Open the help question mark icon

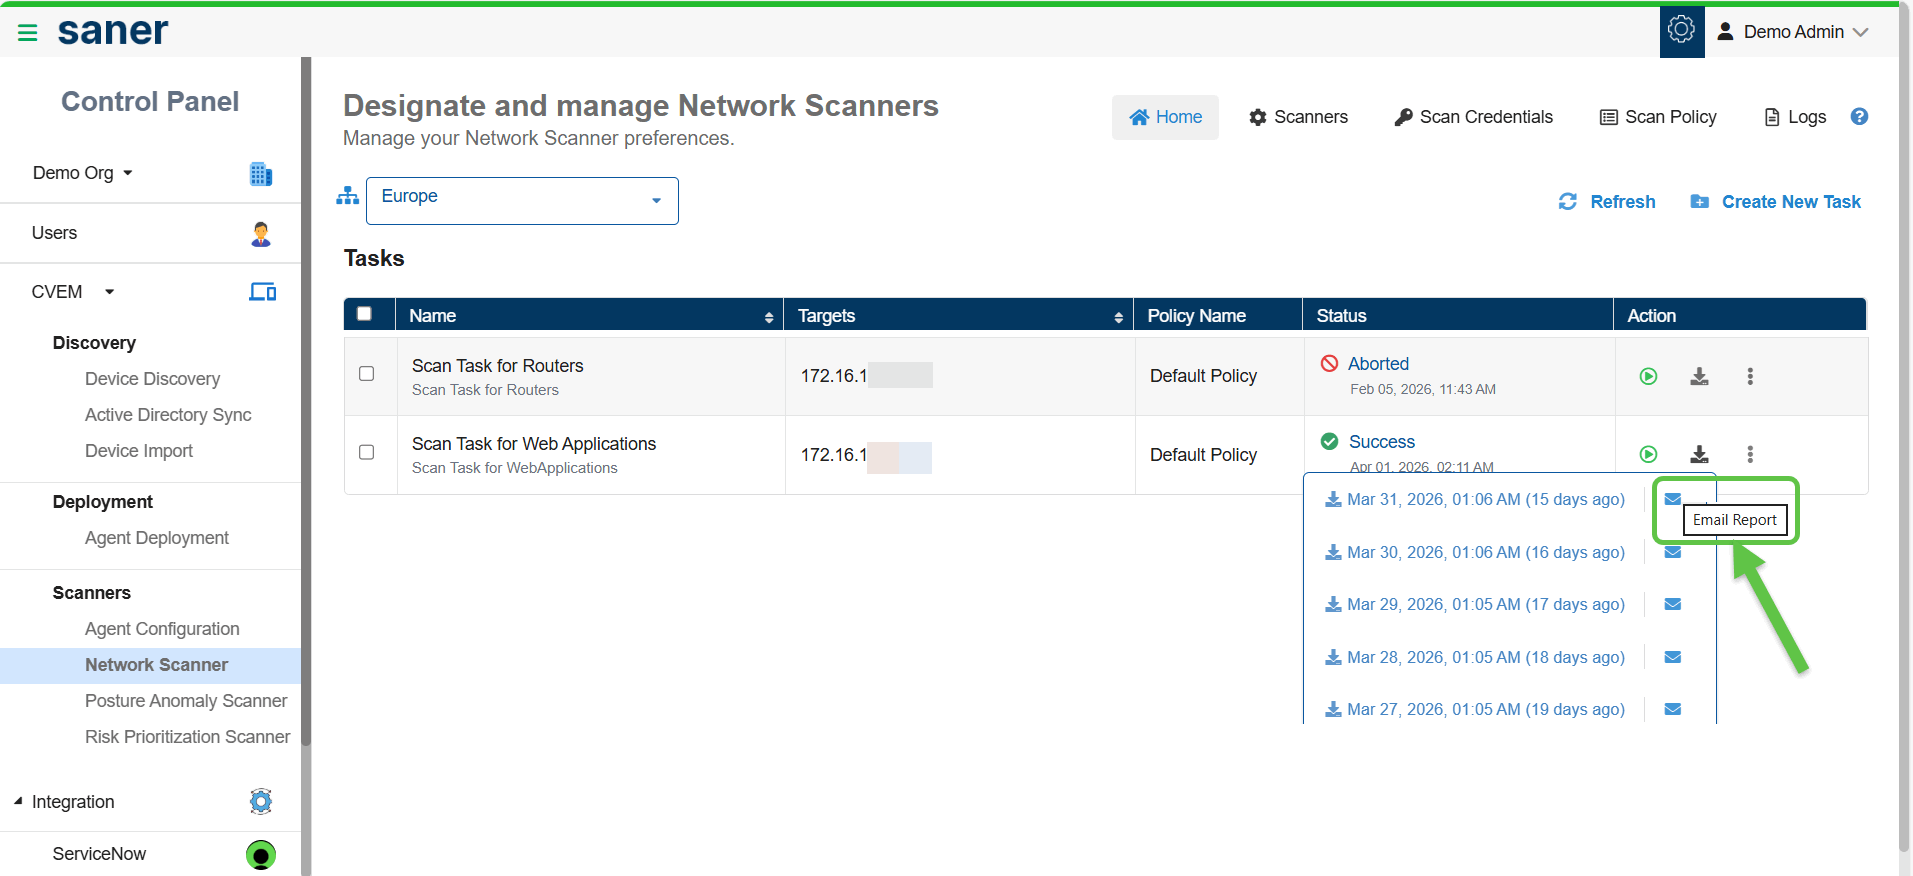(x=1859, y=116)
